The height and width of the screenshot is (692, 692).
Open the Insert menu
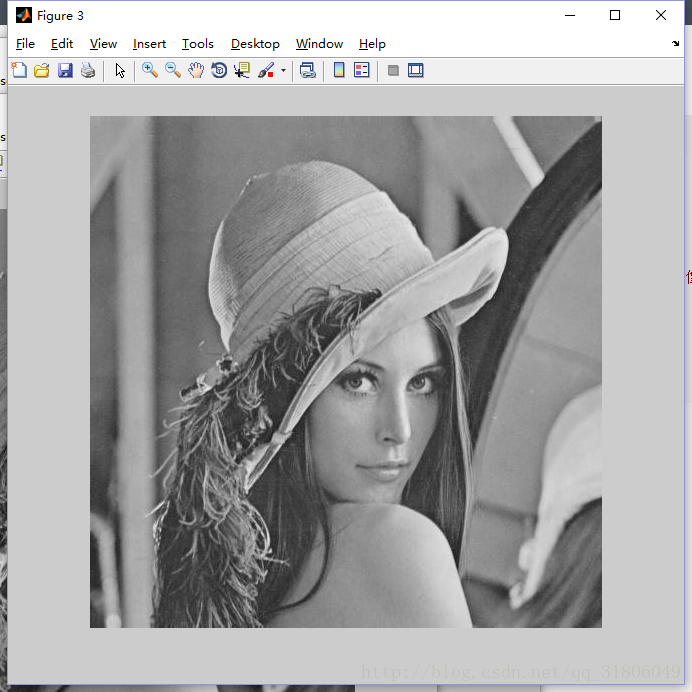tap(149, 44)
